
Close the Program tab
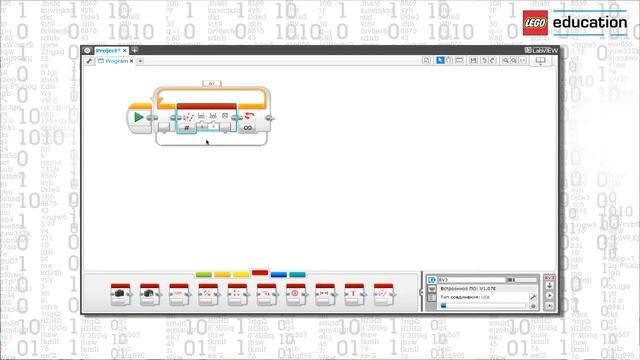pos(131,61)
